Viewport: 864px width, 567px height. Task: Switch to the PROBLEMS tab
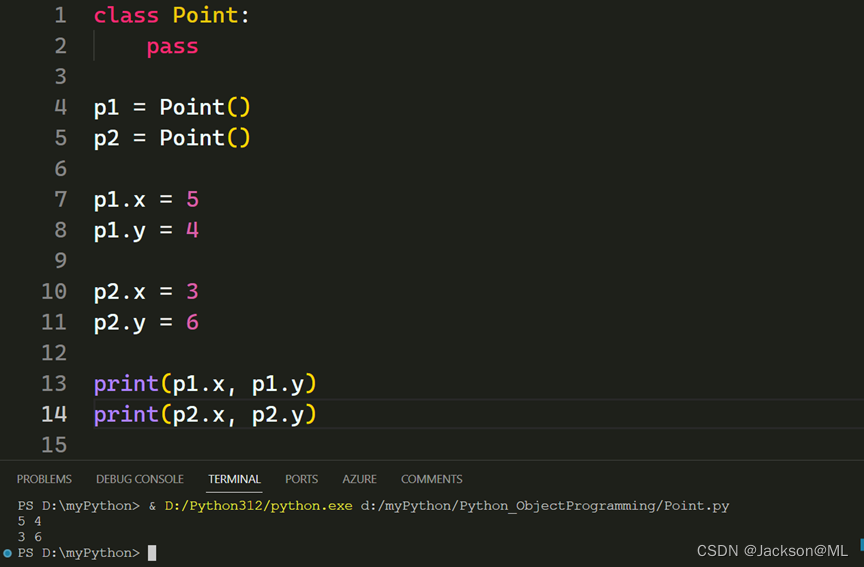click(44, 479)
